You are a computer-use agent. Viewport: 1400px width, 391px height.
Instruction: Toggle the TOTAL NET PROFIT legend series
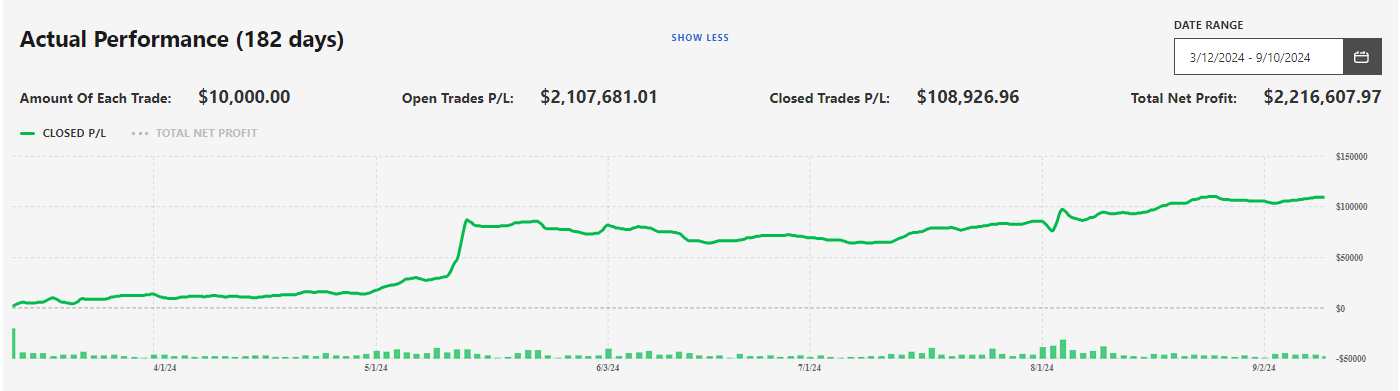tap(194, 132)
